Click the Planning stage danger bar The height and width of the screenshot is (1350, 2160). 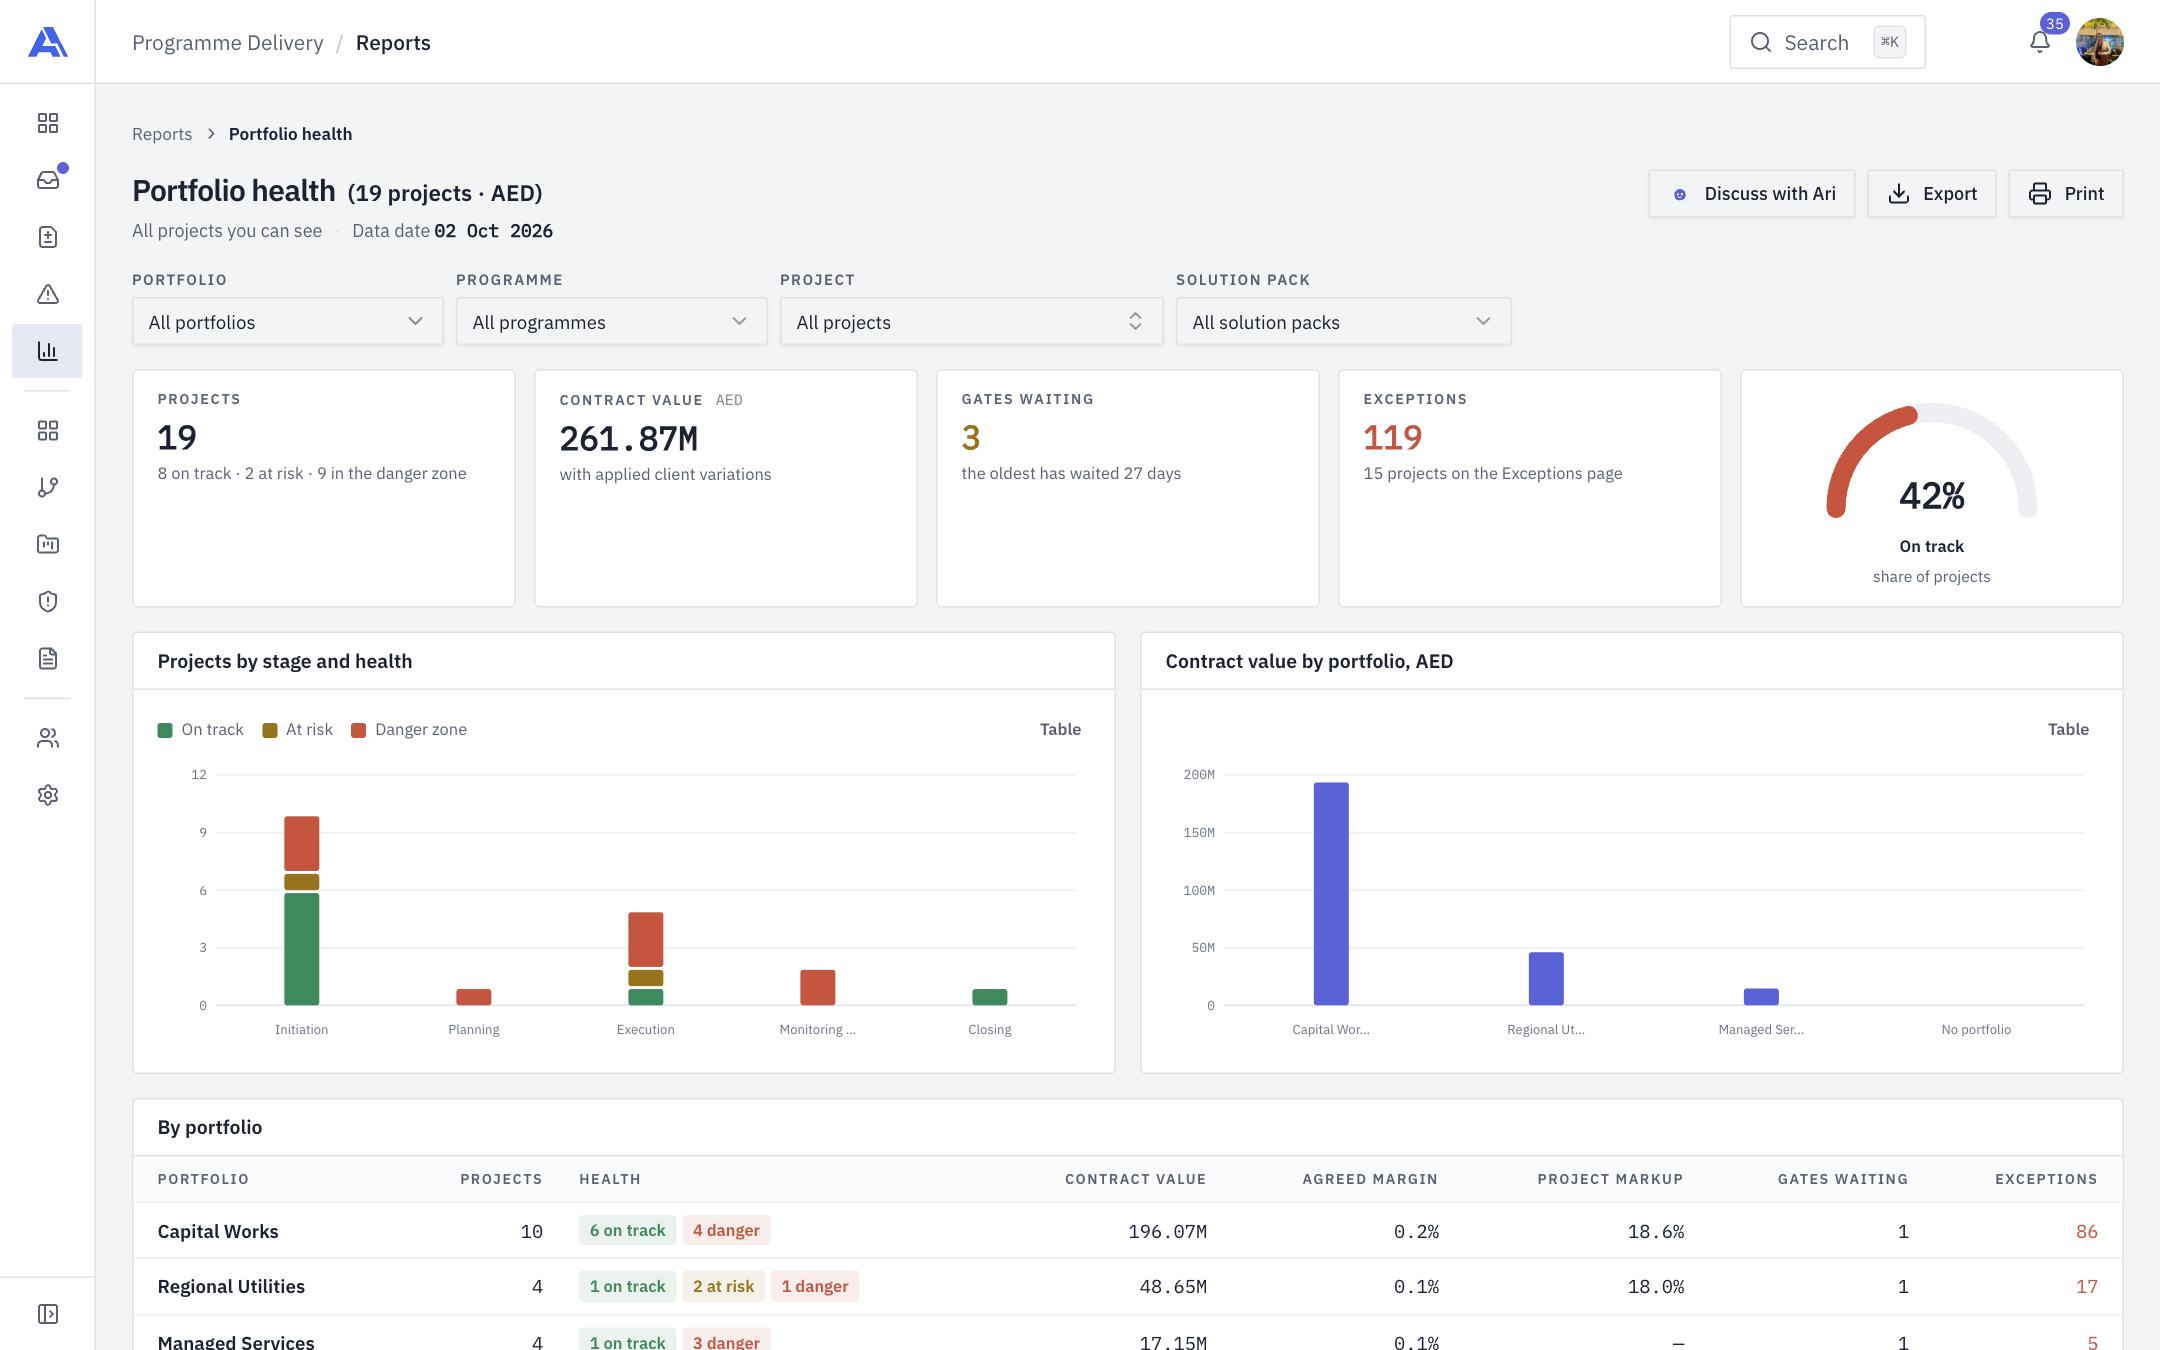coord(473,997)
